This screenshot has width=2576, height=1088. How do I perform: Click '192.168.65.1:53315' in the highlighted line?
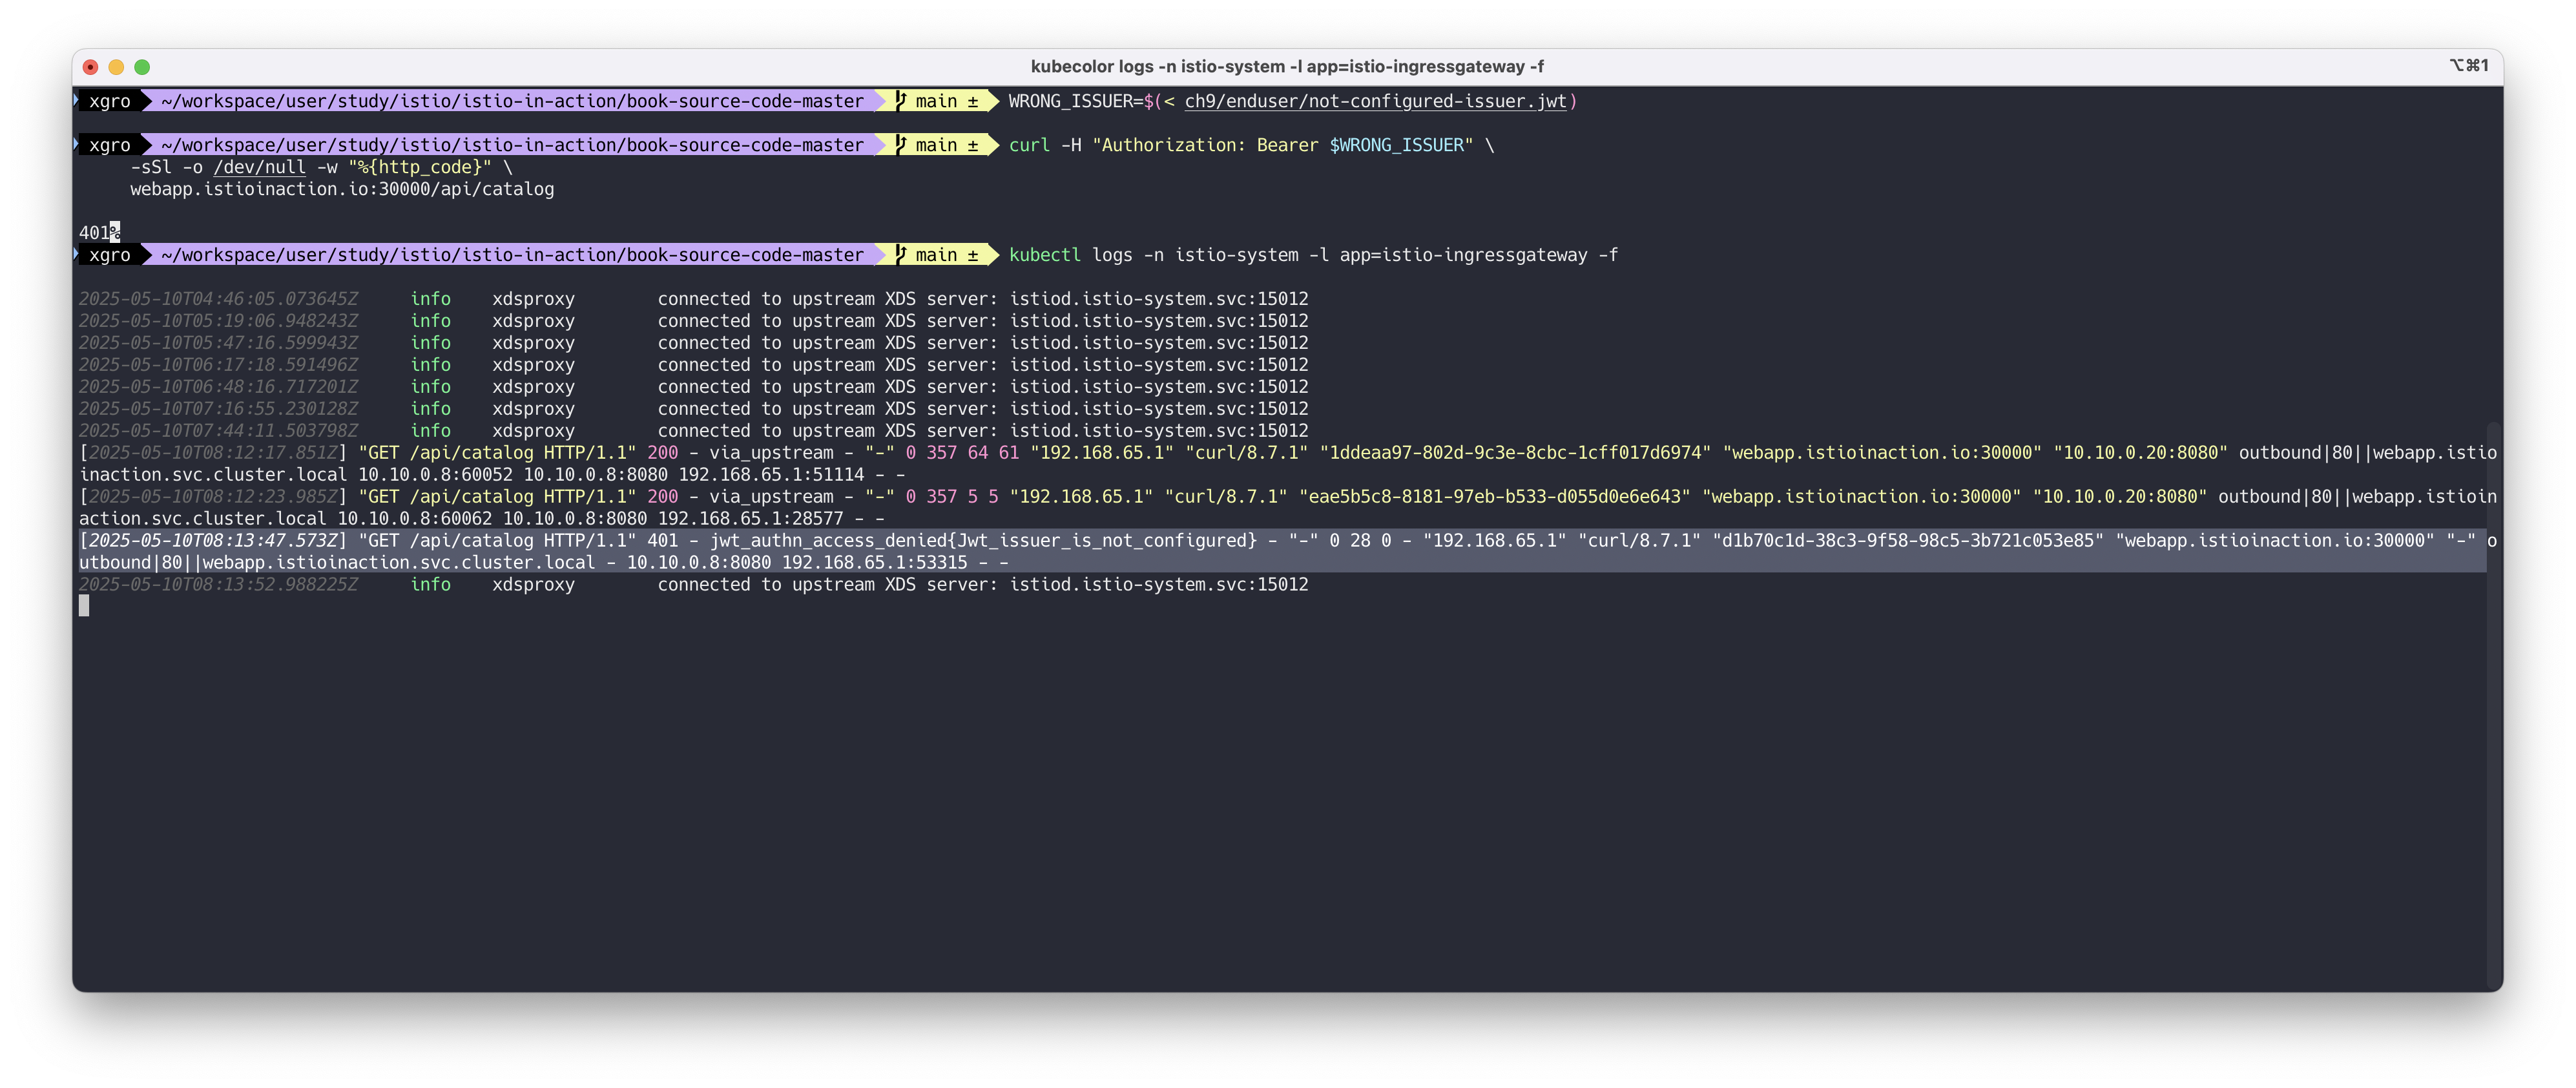(875, 563)
